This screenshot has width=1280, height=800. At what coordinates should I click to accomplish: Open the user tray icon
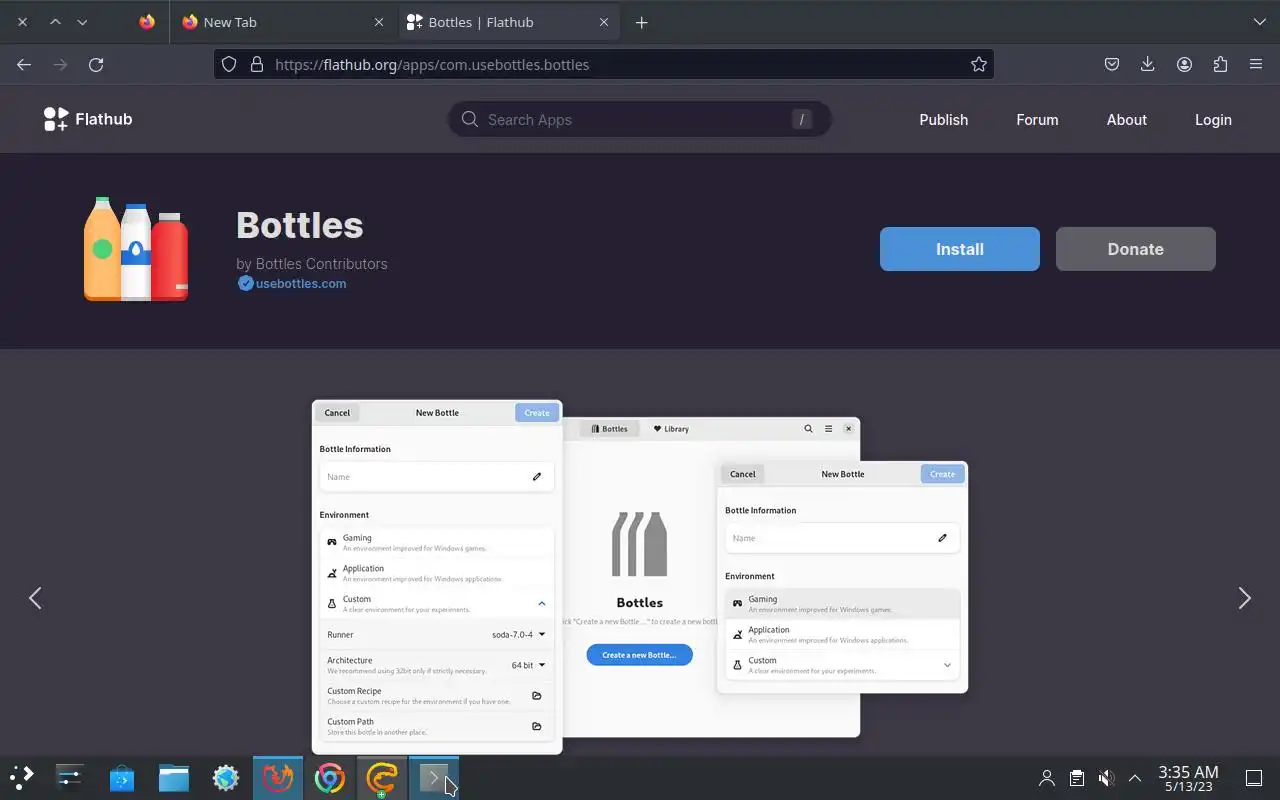(1047, 778)
